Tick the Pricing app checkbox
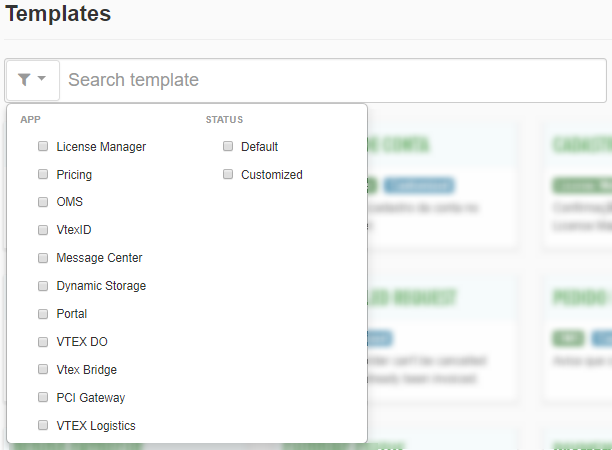This screenshot has width=612, height=450. coord(43,174)
